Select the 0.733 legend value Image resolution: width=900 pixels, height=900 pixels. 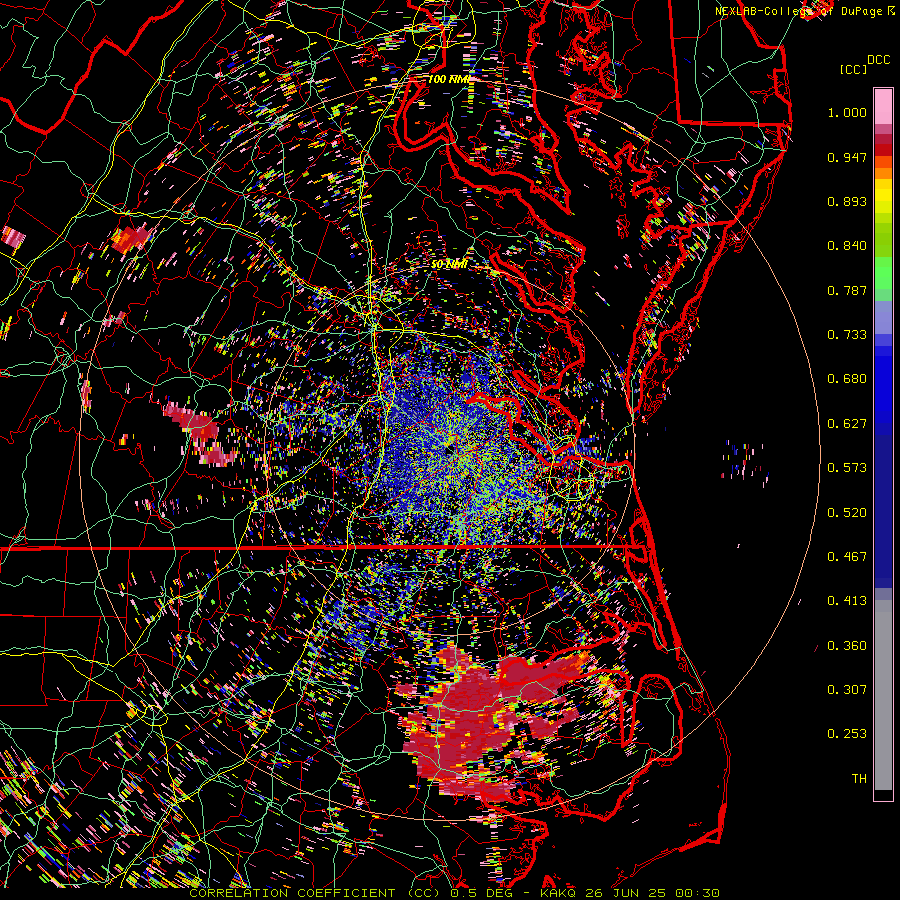click(x=847, y=335)
